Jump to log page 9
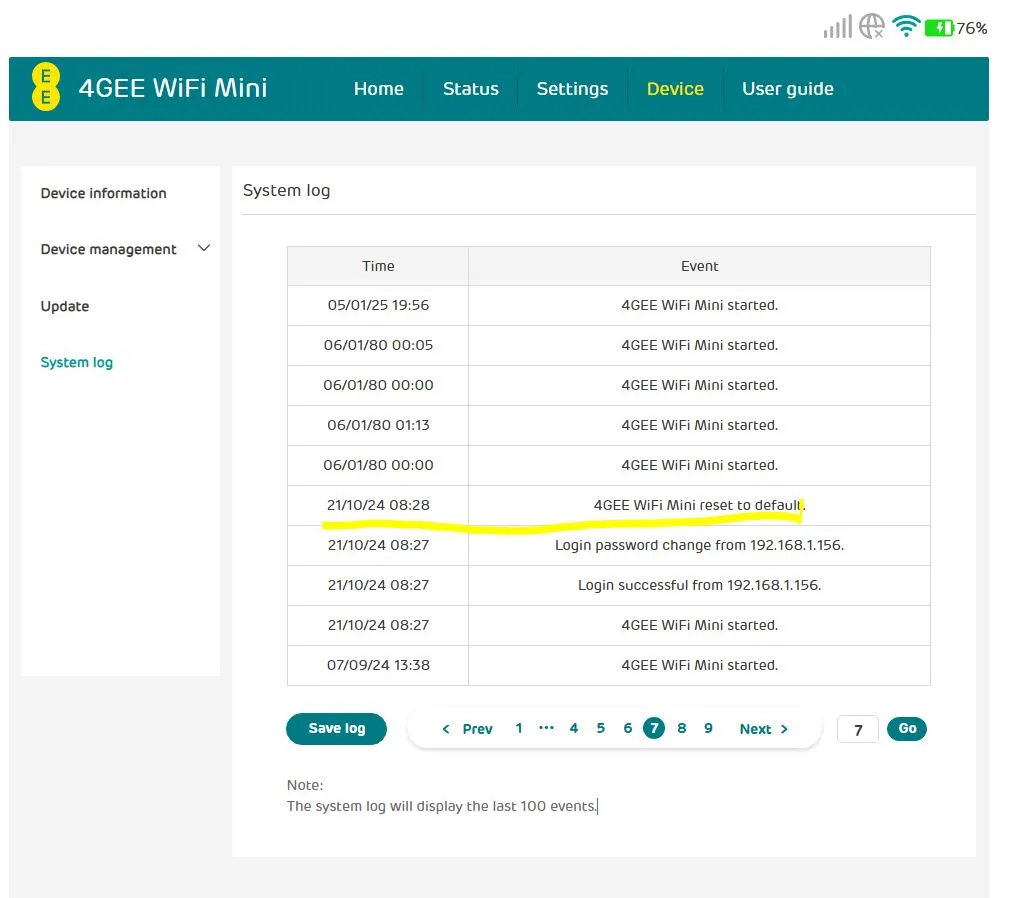Screen dimensions: 1015x898 (x=708, y=728)
